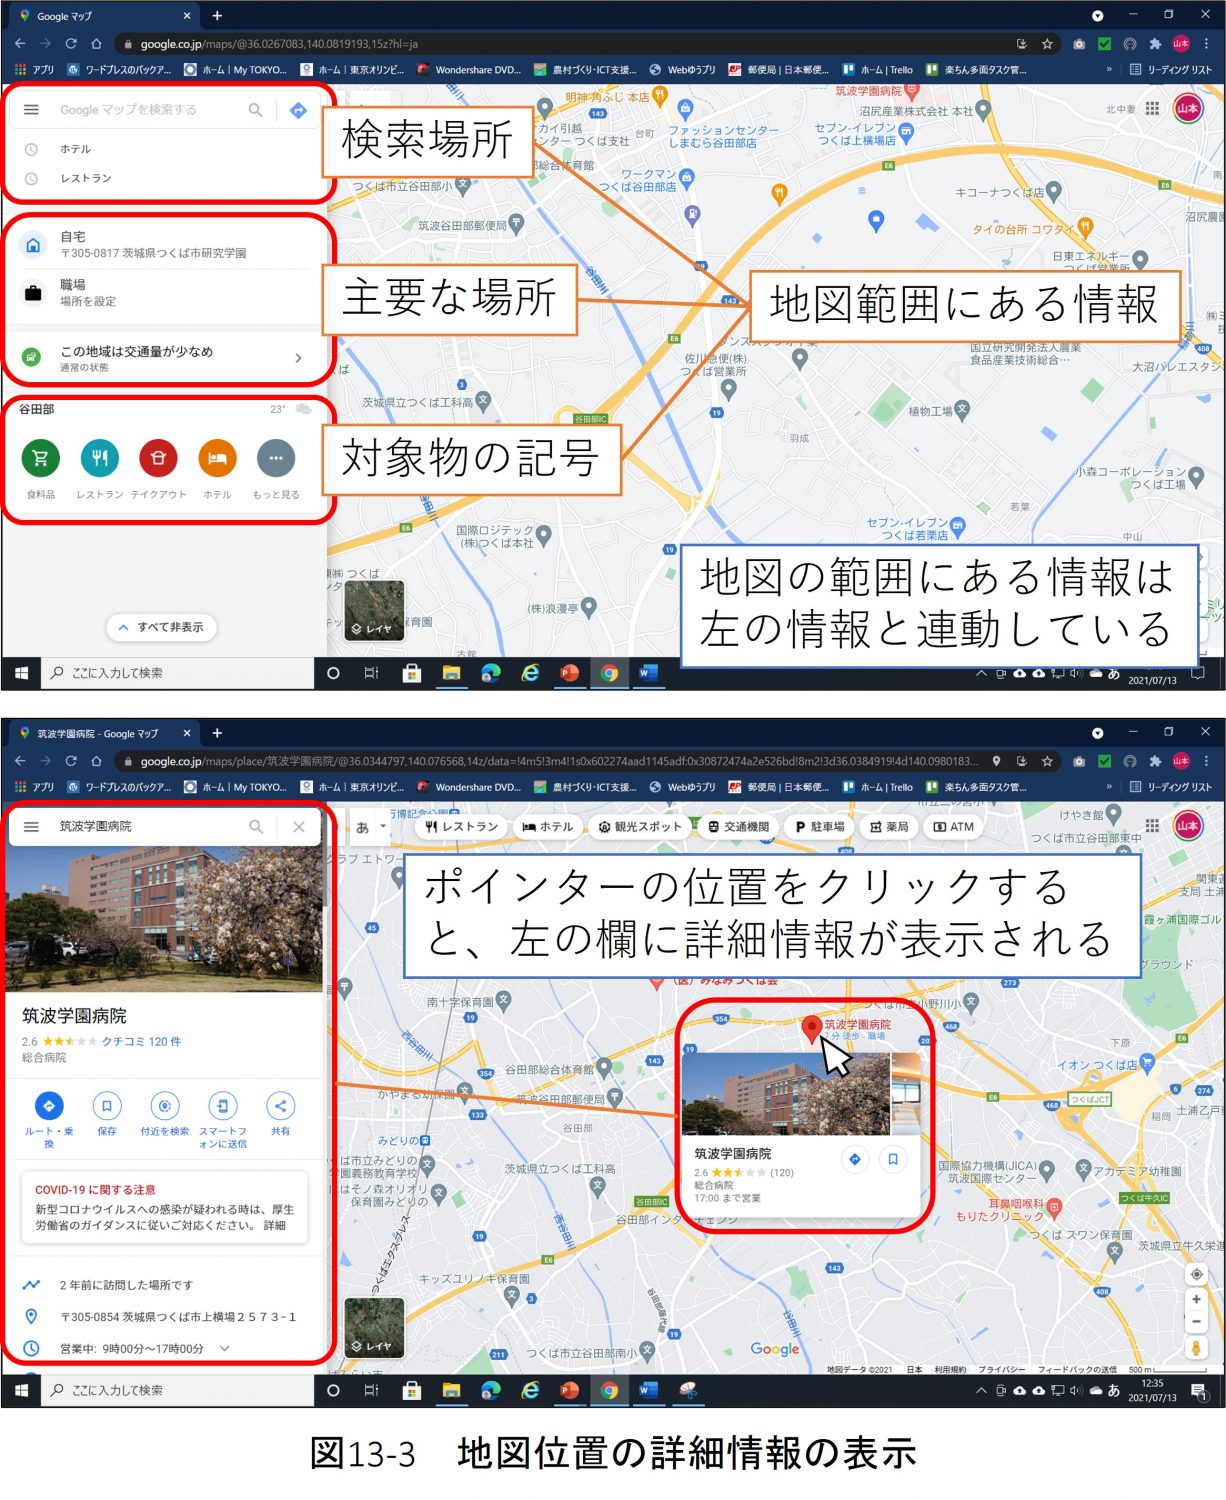This screenshot has width=1226, height=1500.
Task: Click the スマートフォンに送信 icon
Action: [223, 1105]
